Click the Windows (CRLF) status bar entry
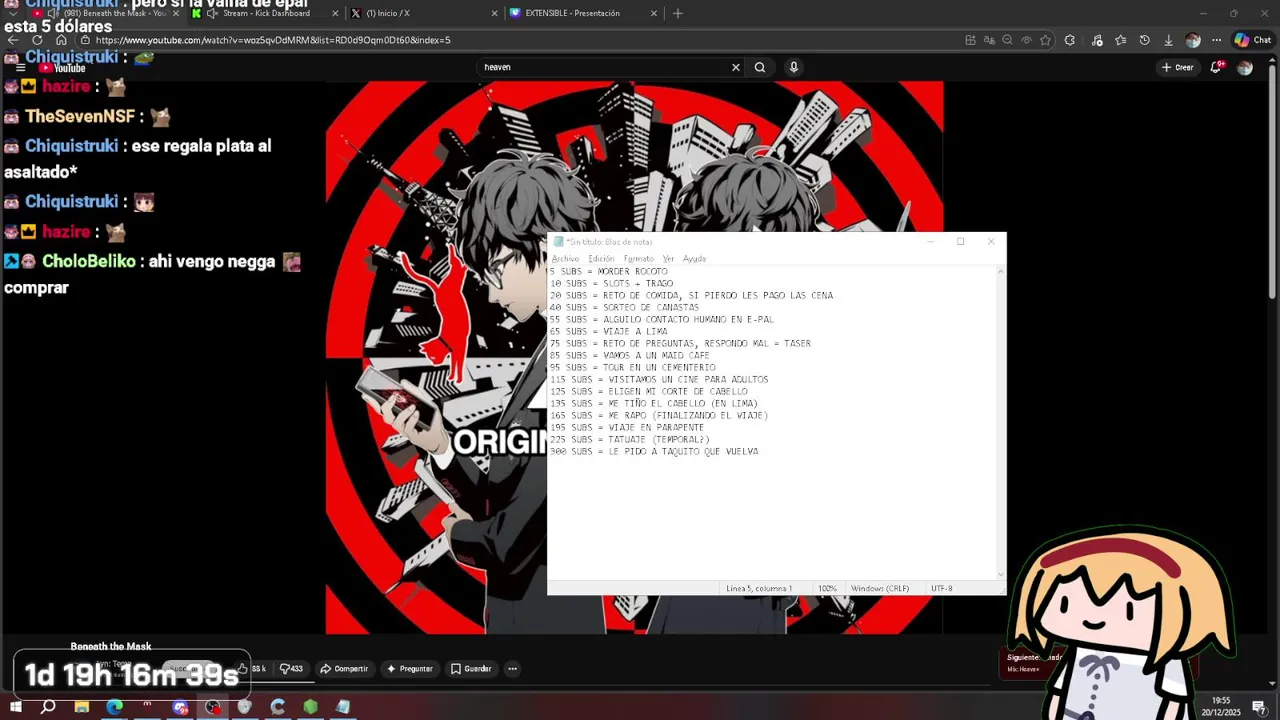Viewport: 1280px width, 720px height. pos(880,588)
